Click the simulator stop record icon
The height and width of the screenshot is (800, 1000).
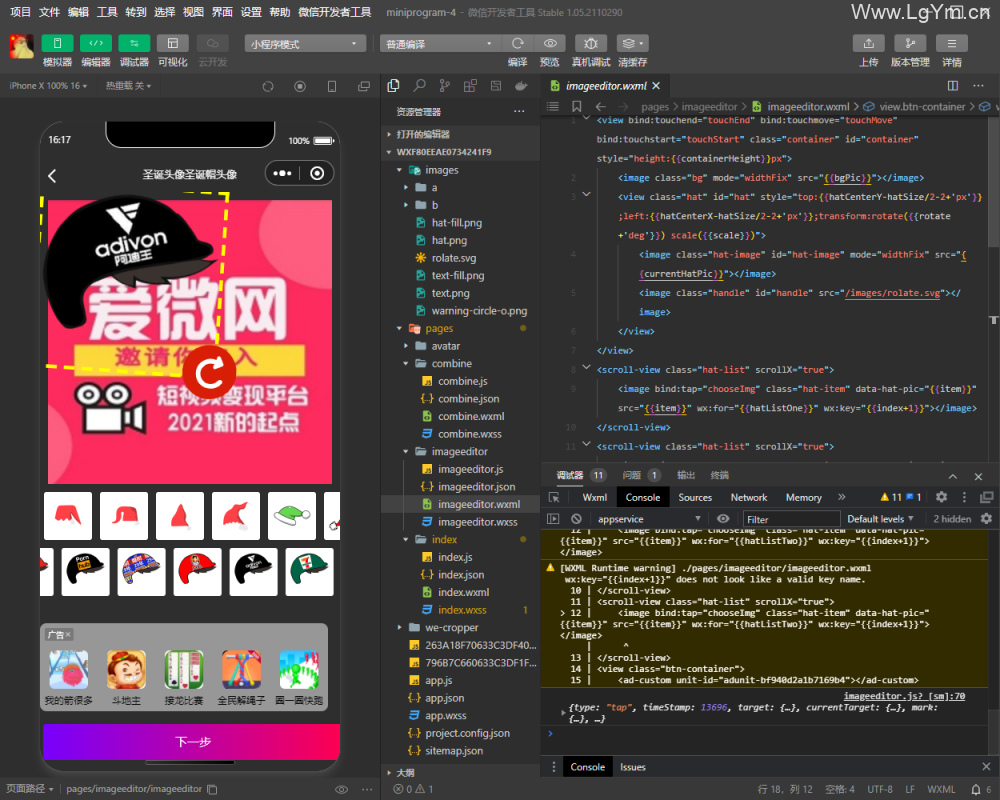click(x=300, y=86)
